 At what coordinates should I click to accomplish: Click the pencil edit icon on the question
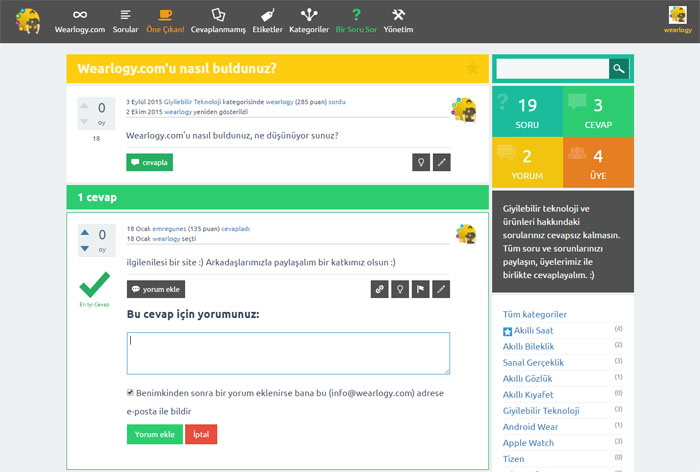[x=441, y=162]
